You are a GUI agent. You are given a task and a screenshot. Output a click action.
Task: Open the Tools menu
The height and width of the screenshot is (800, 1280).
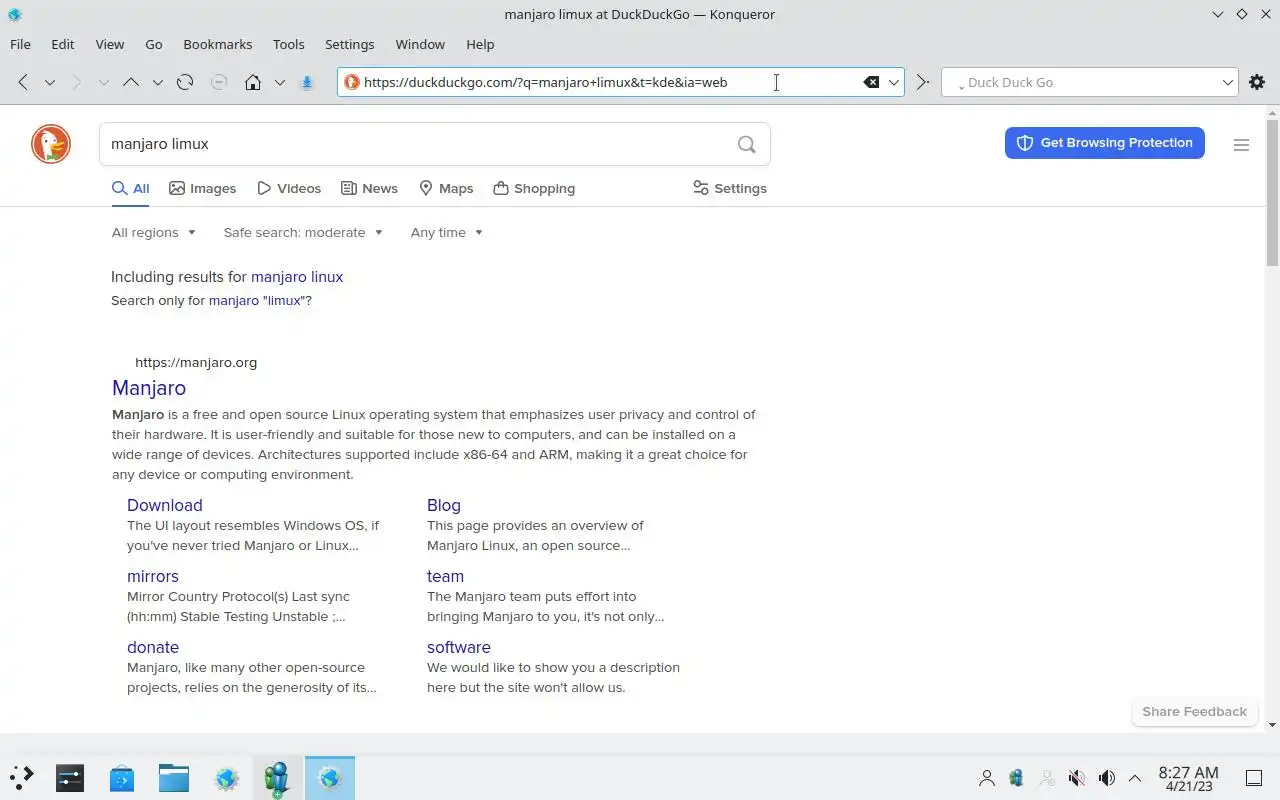coord(288,44)
